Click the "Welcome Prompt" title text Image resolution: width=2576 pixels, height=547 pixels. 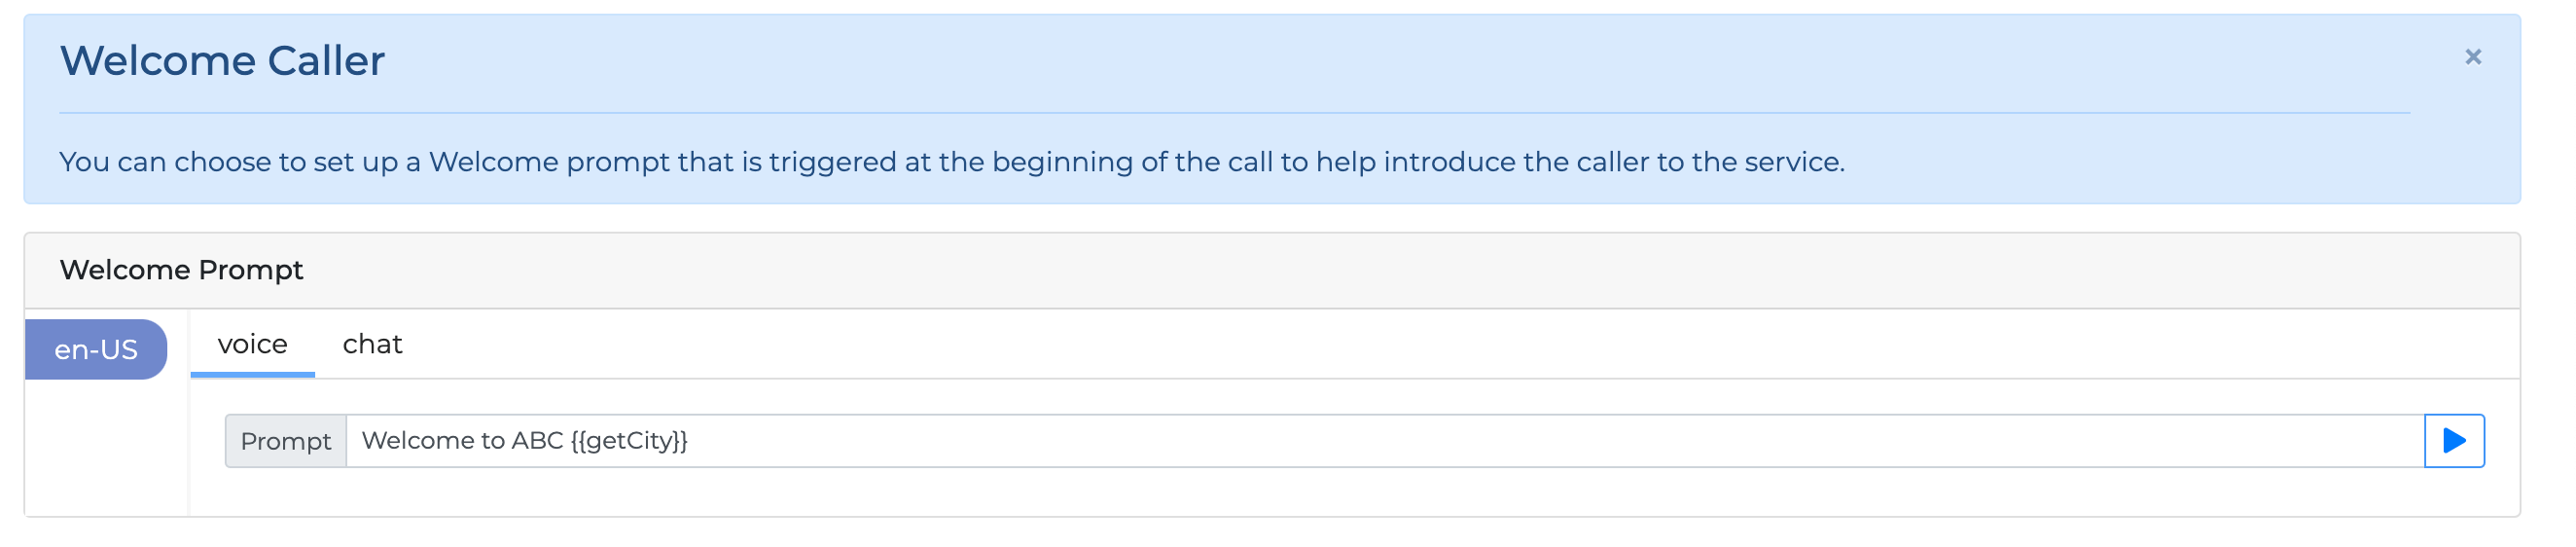point(181,270)
